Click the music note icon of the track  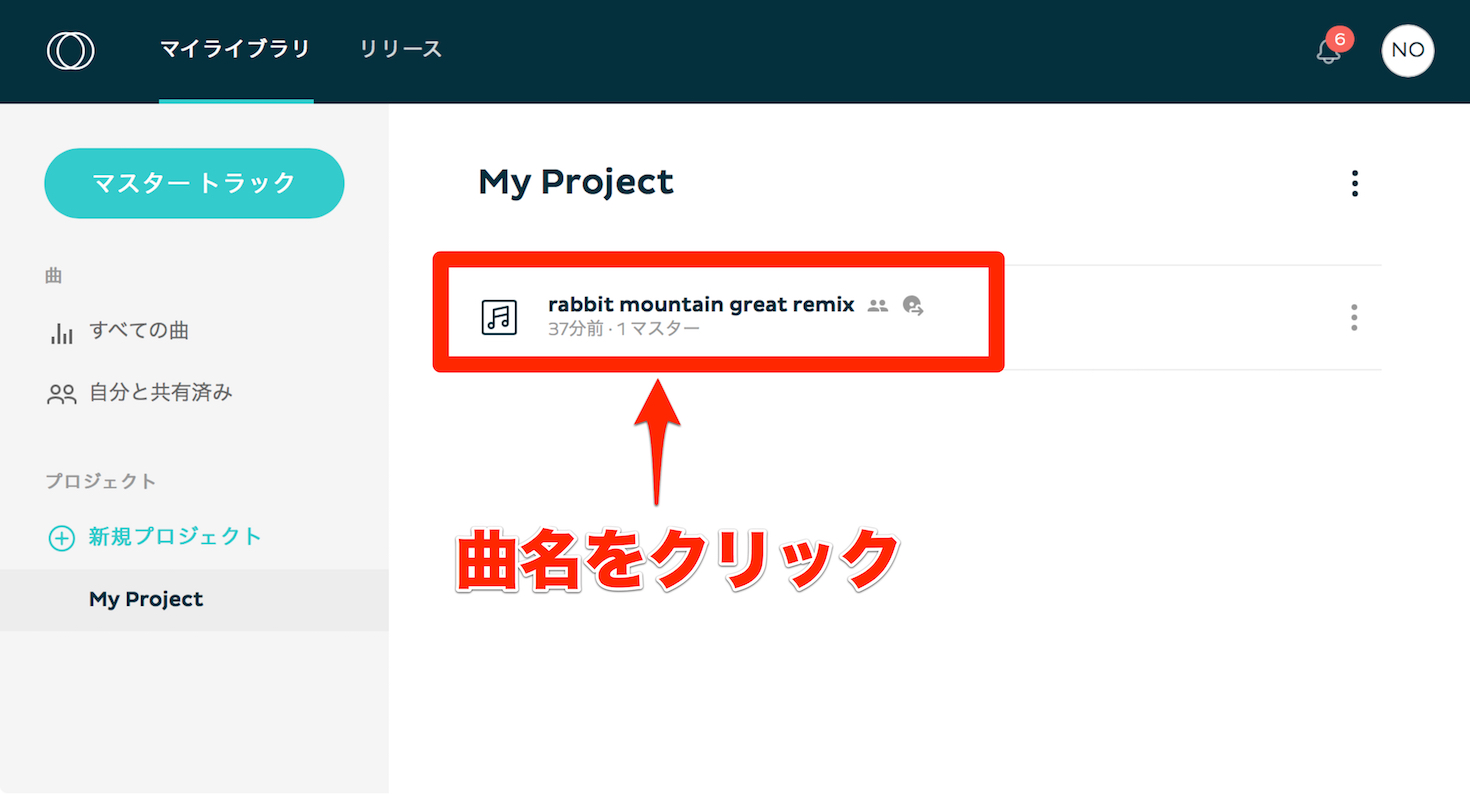(x=499, y=317)
